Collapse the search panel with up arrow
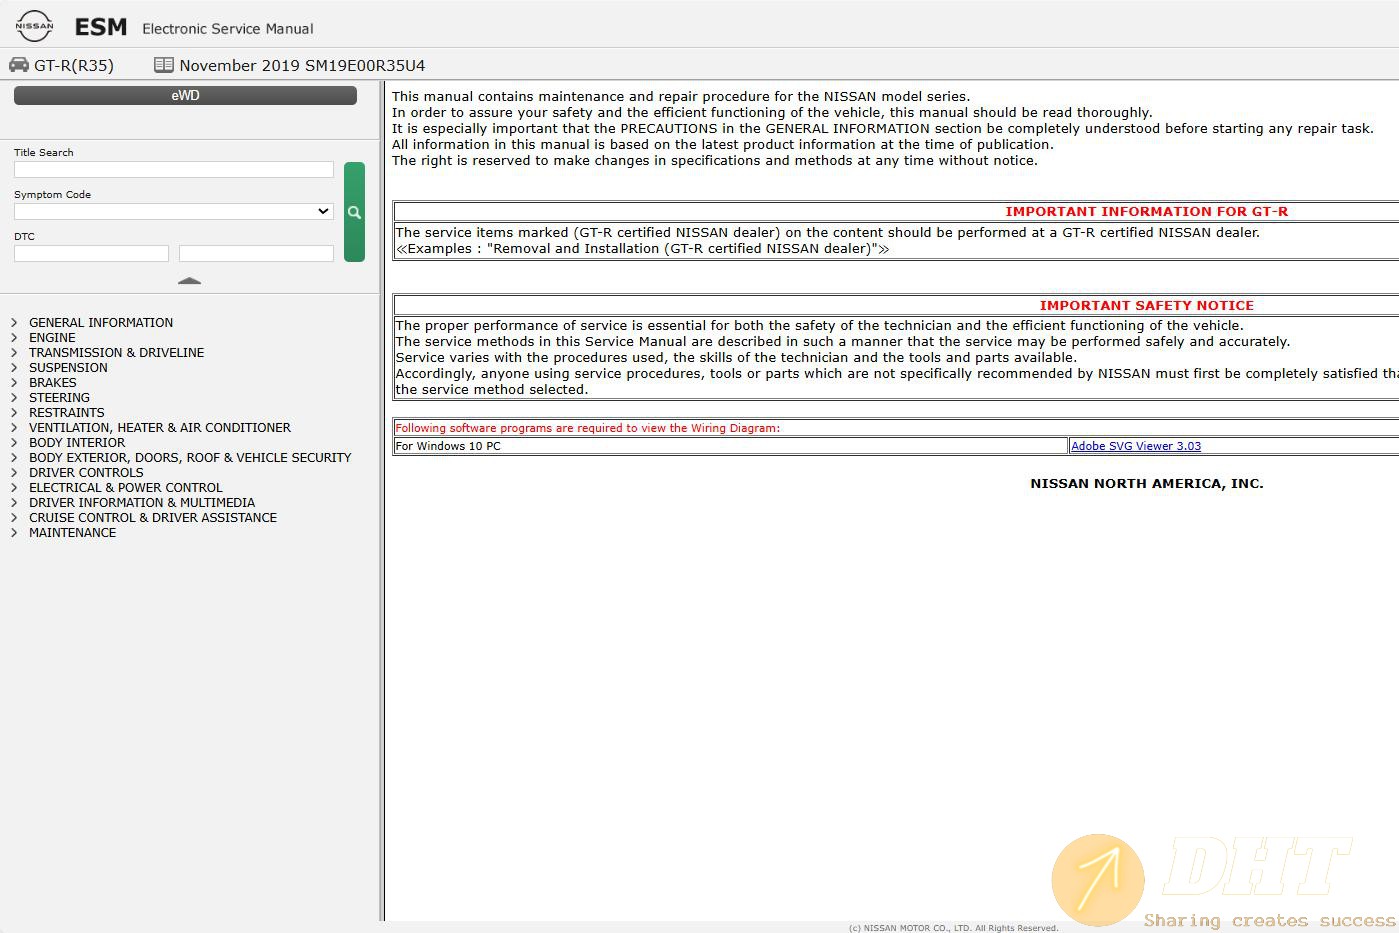This screenshot has height=933, width=1399. click(x=189, y=281)
